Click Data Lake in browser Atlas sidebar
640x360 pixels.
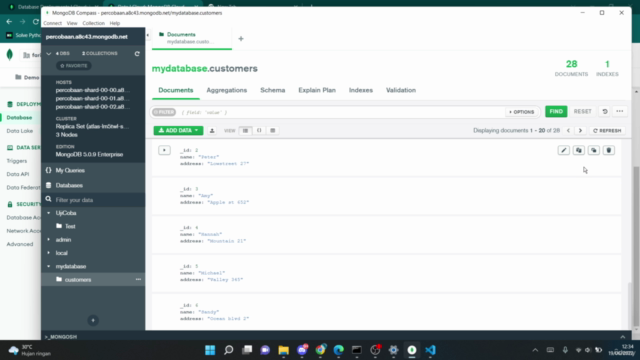(20, 131)
